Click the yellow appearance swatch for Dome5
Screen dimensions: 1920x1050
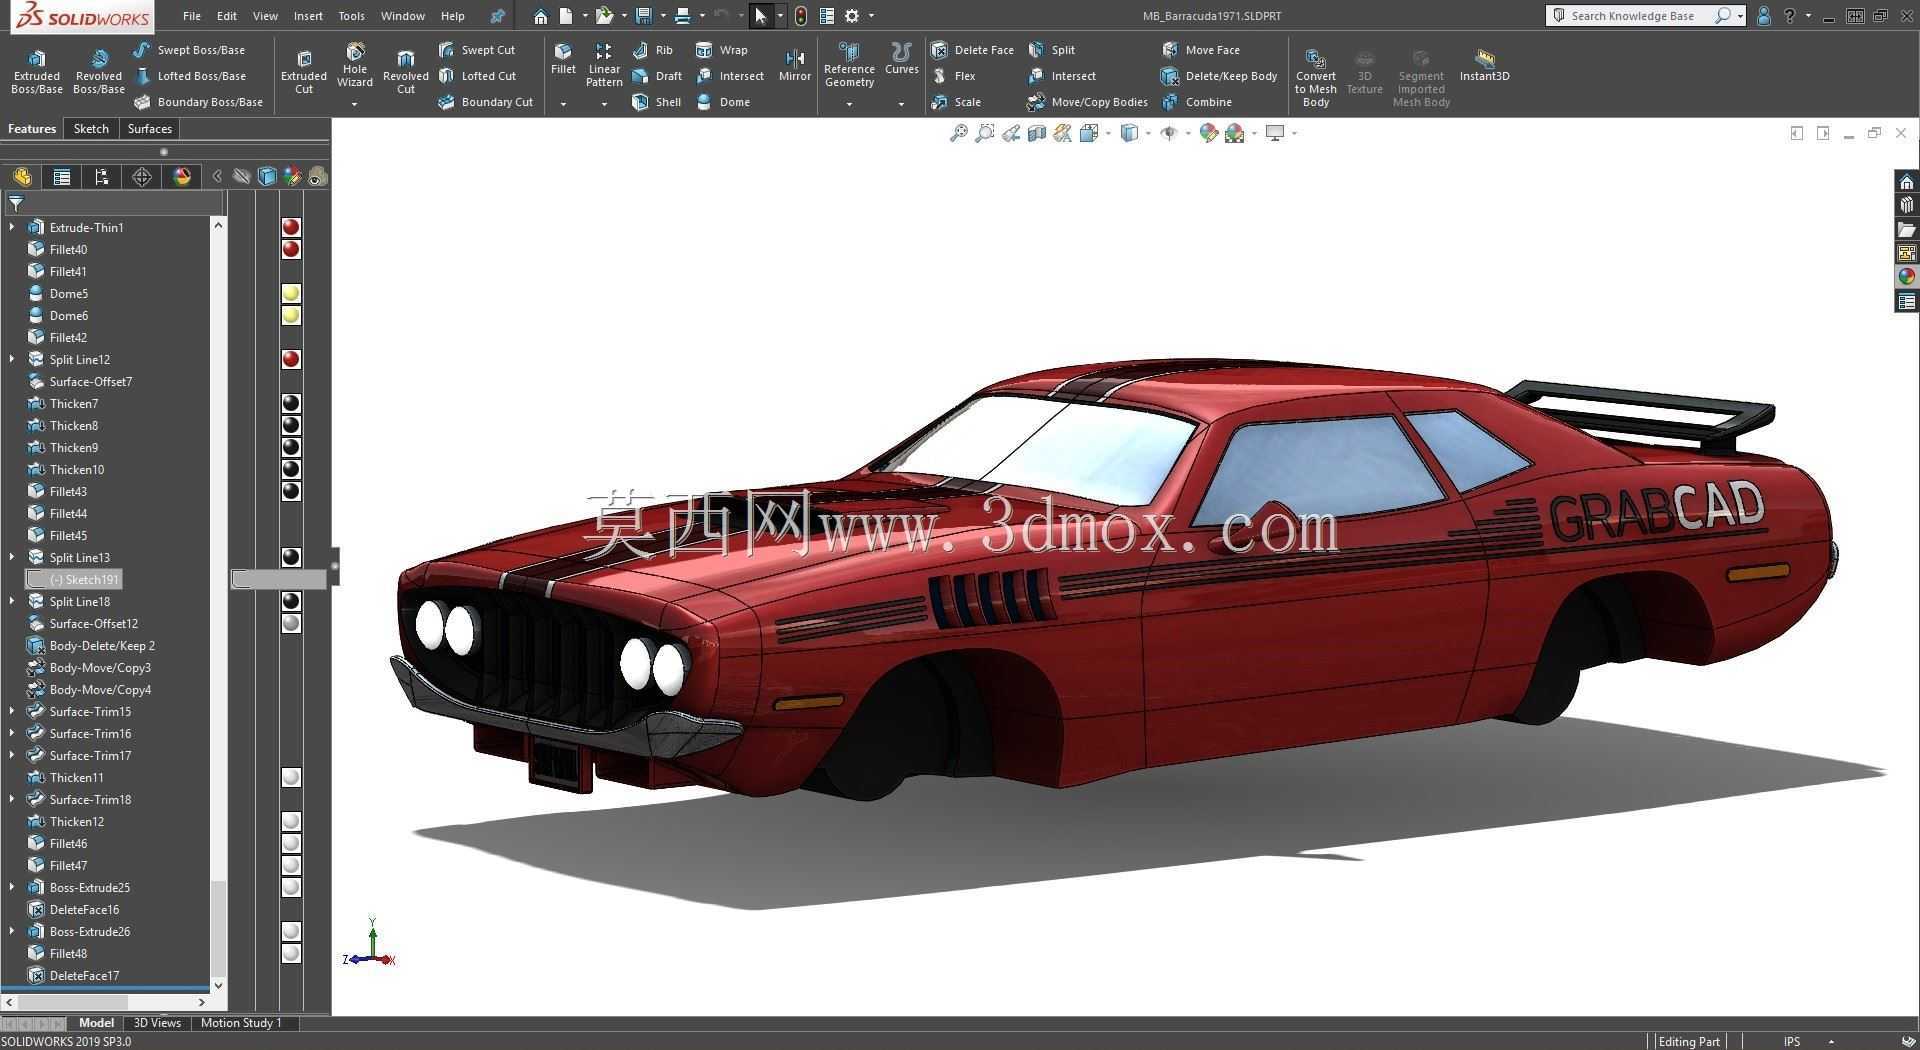coord(291,293)
